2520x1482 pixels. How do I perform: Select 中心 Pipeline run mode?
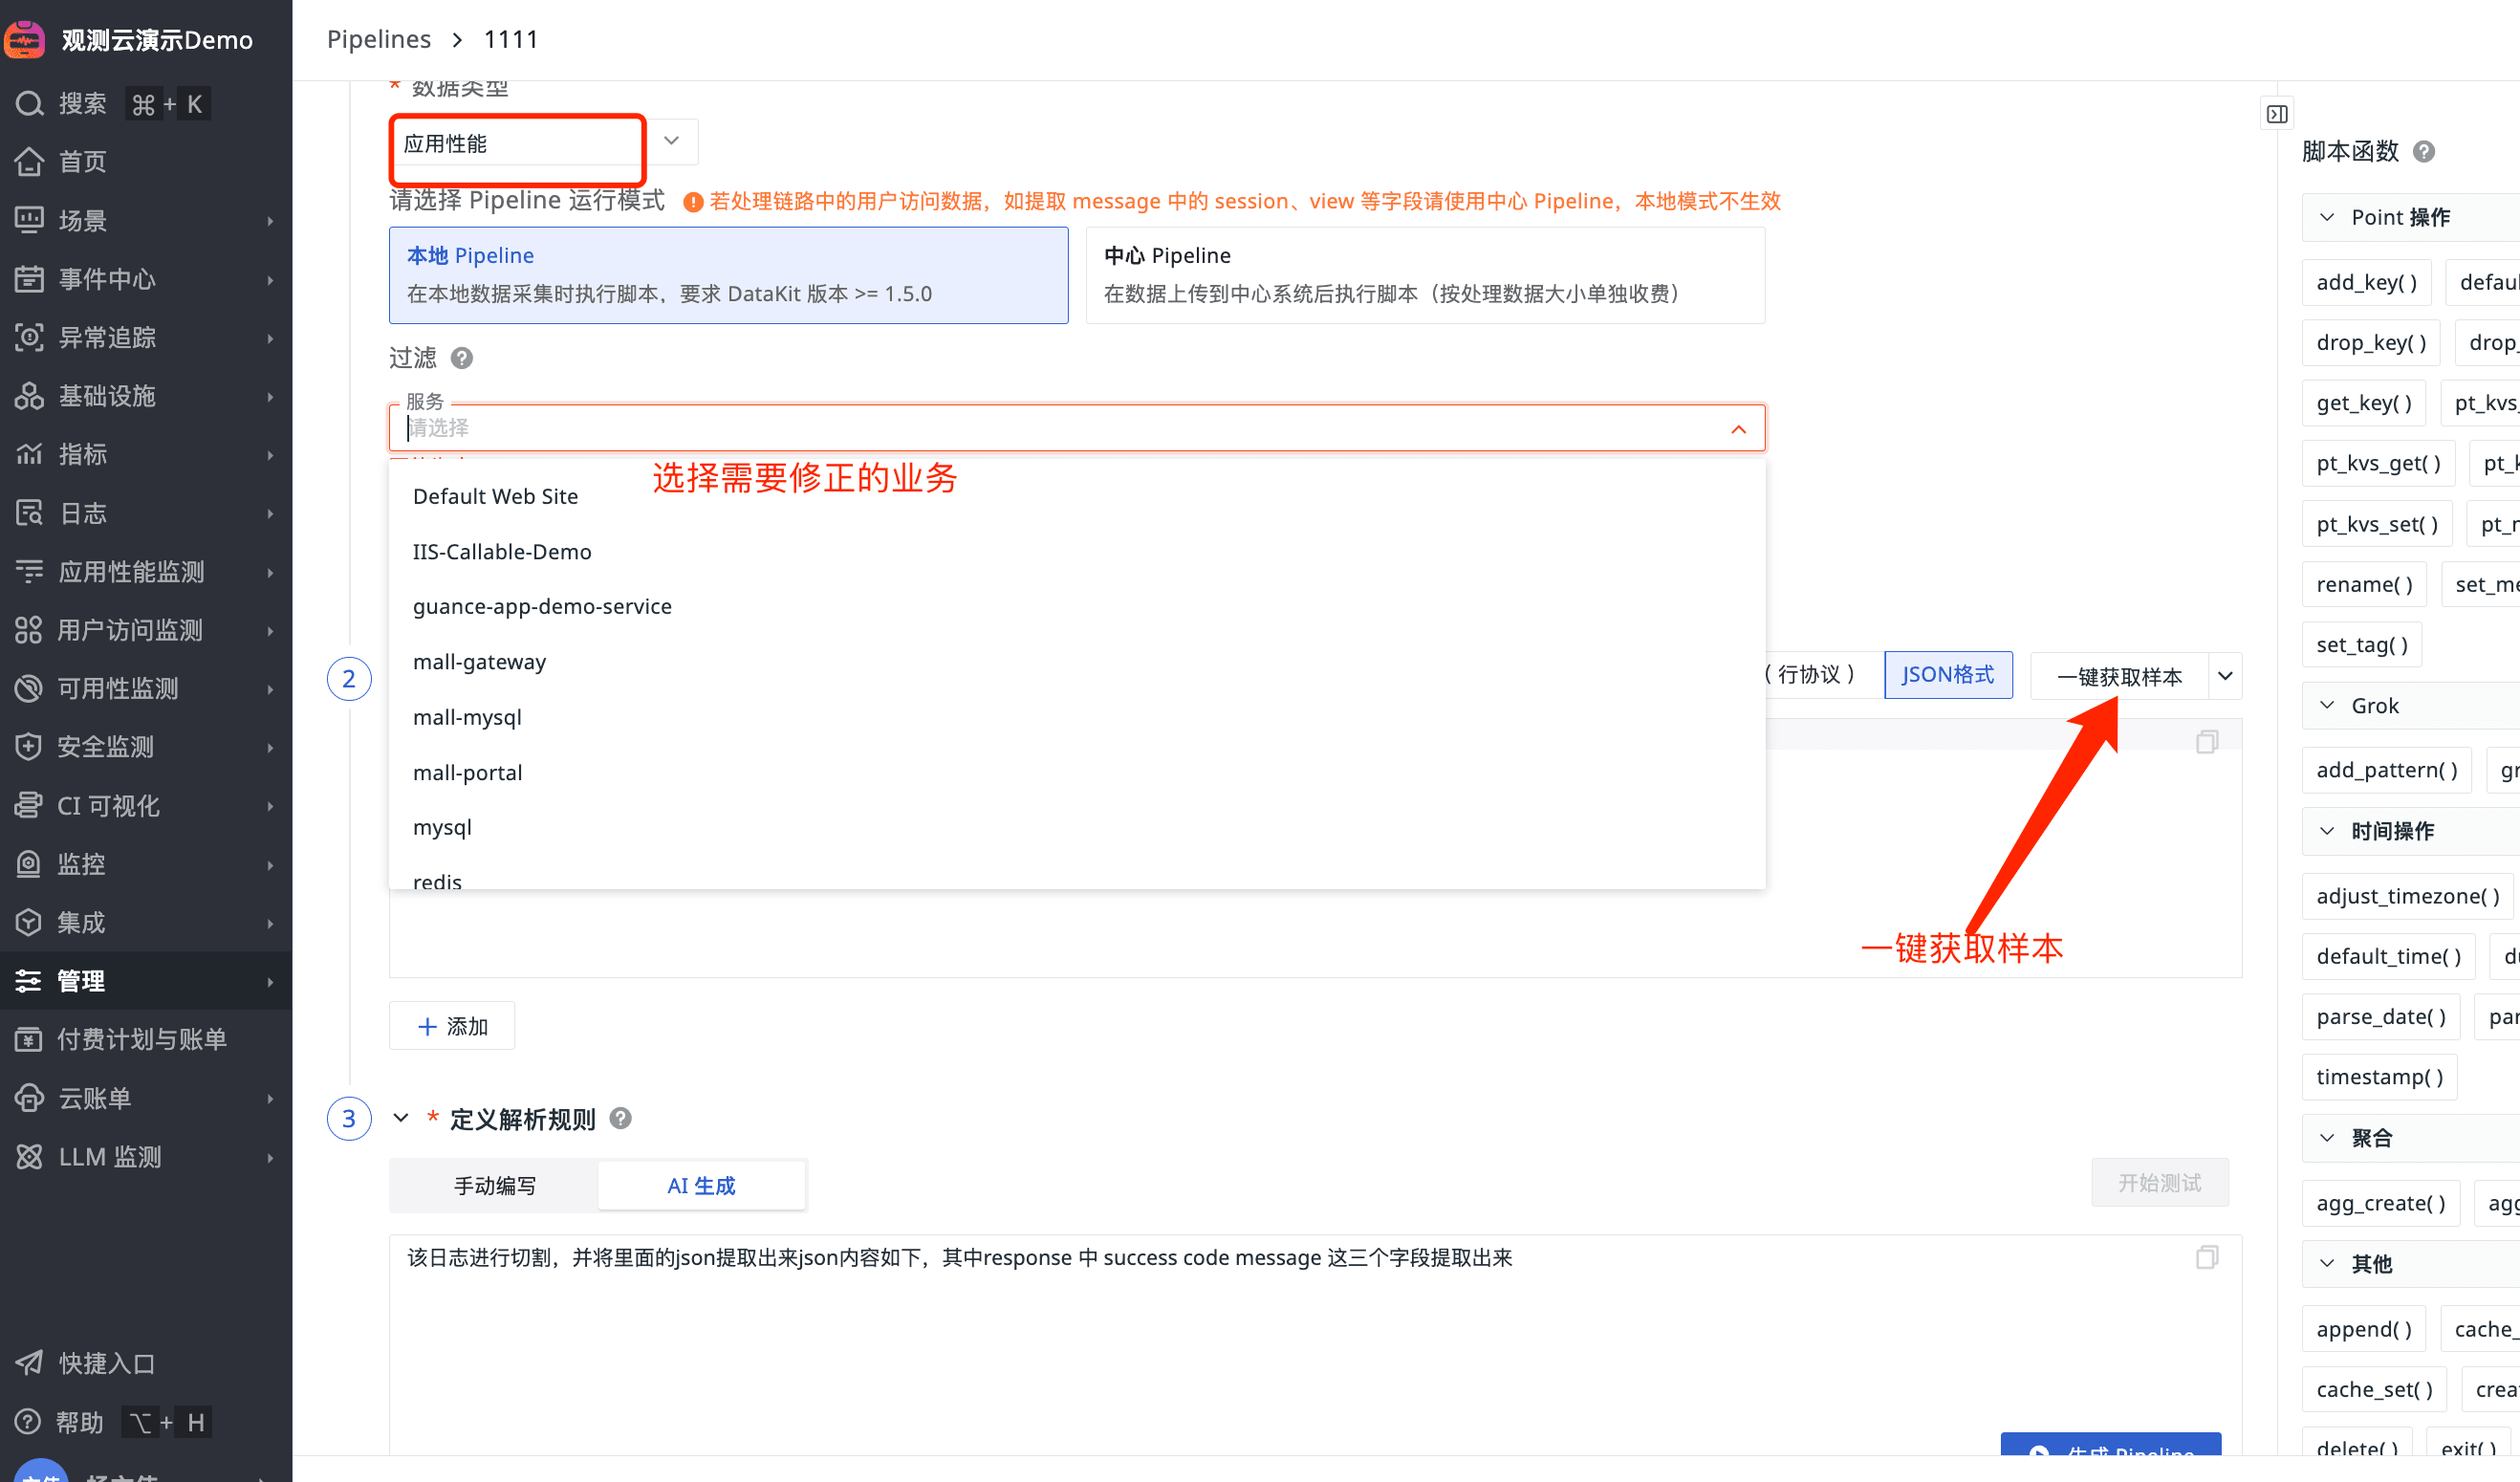(x=1424, y=275)
